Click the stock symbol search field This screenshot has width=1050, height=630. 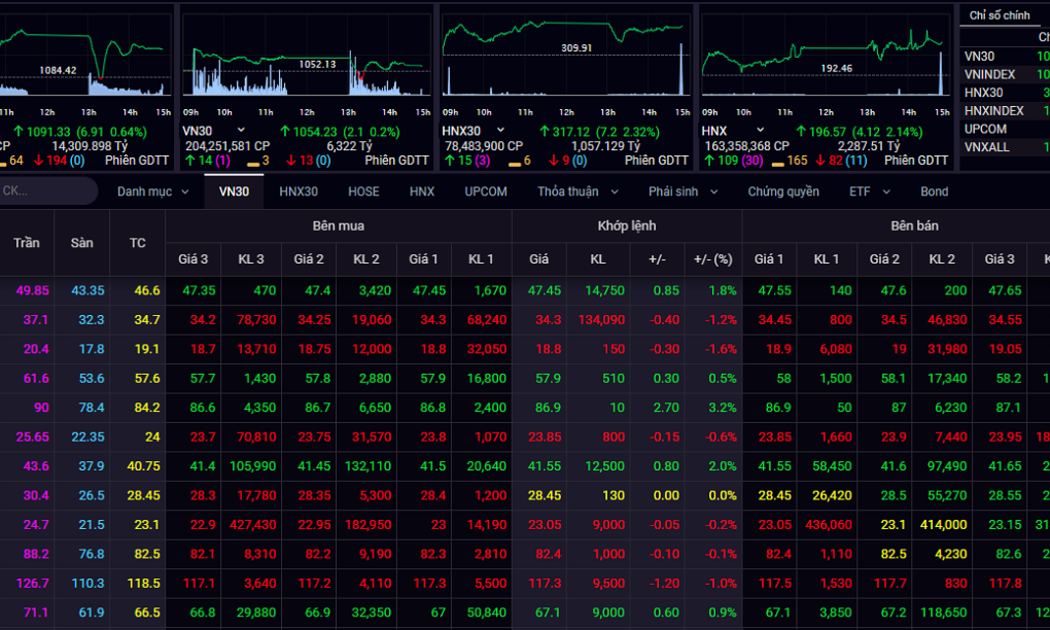click(45, 191)
